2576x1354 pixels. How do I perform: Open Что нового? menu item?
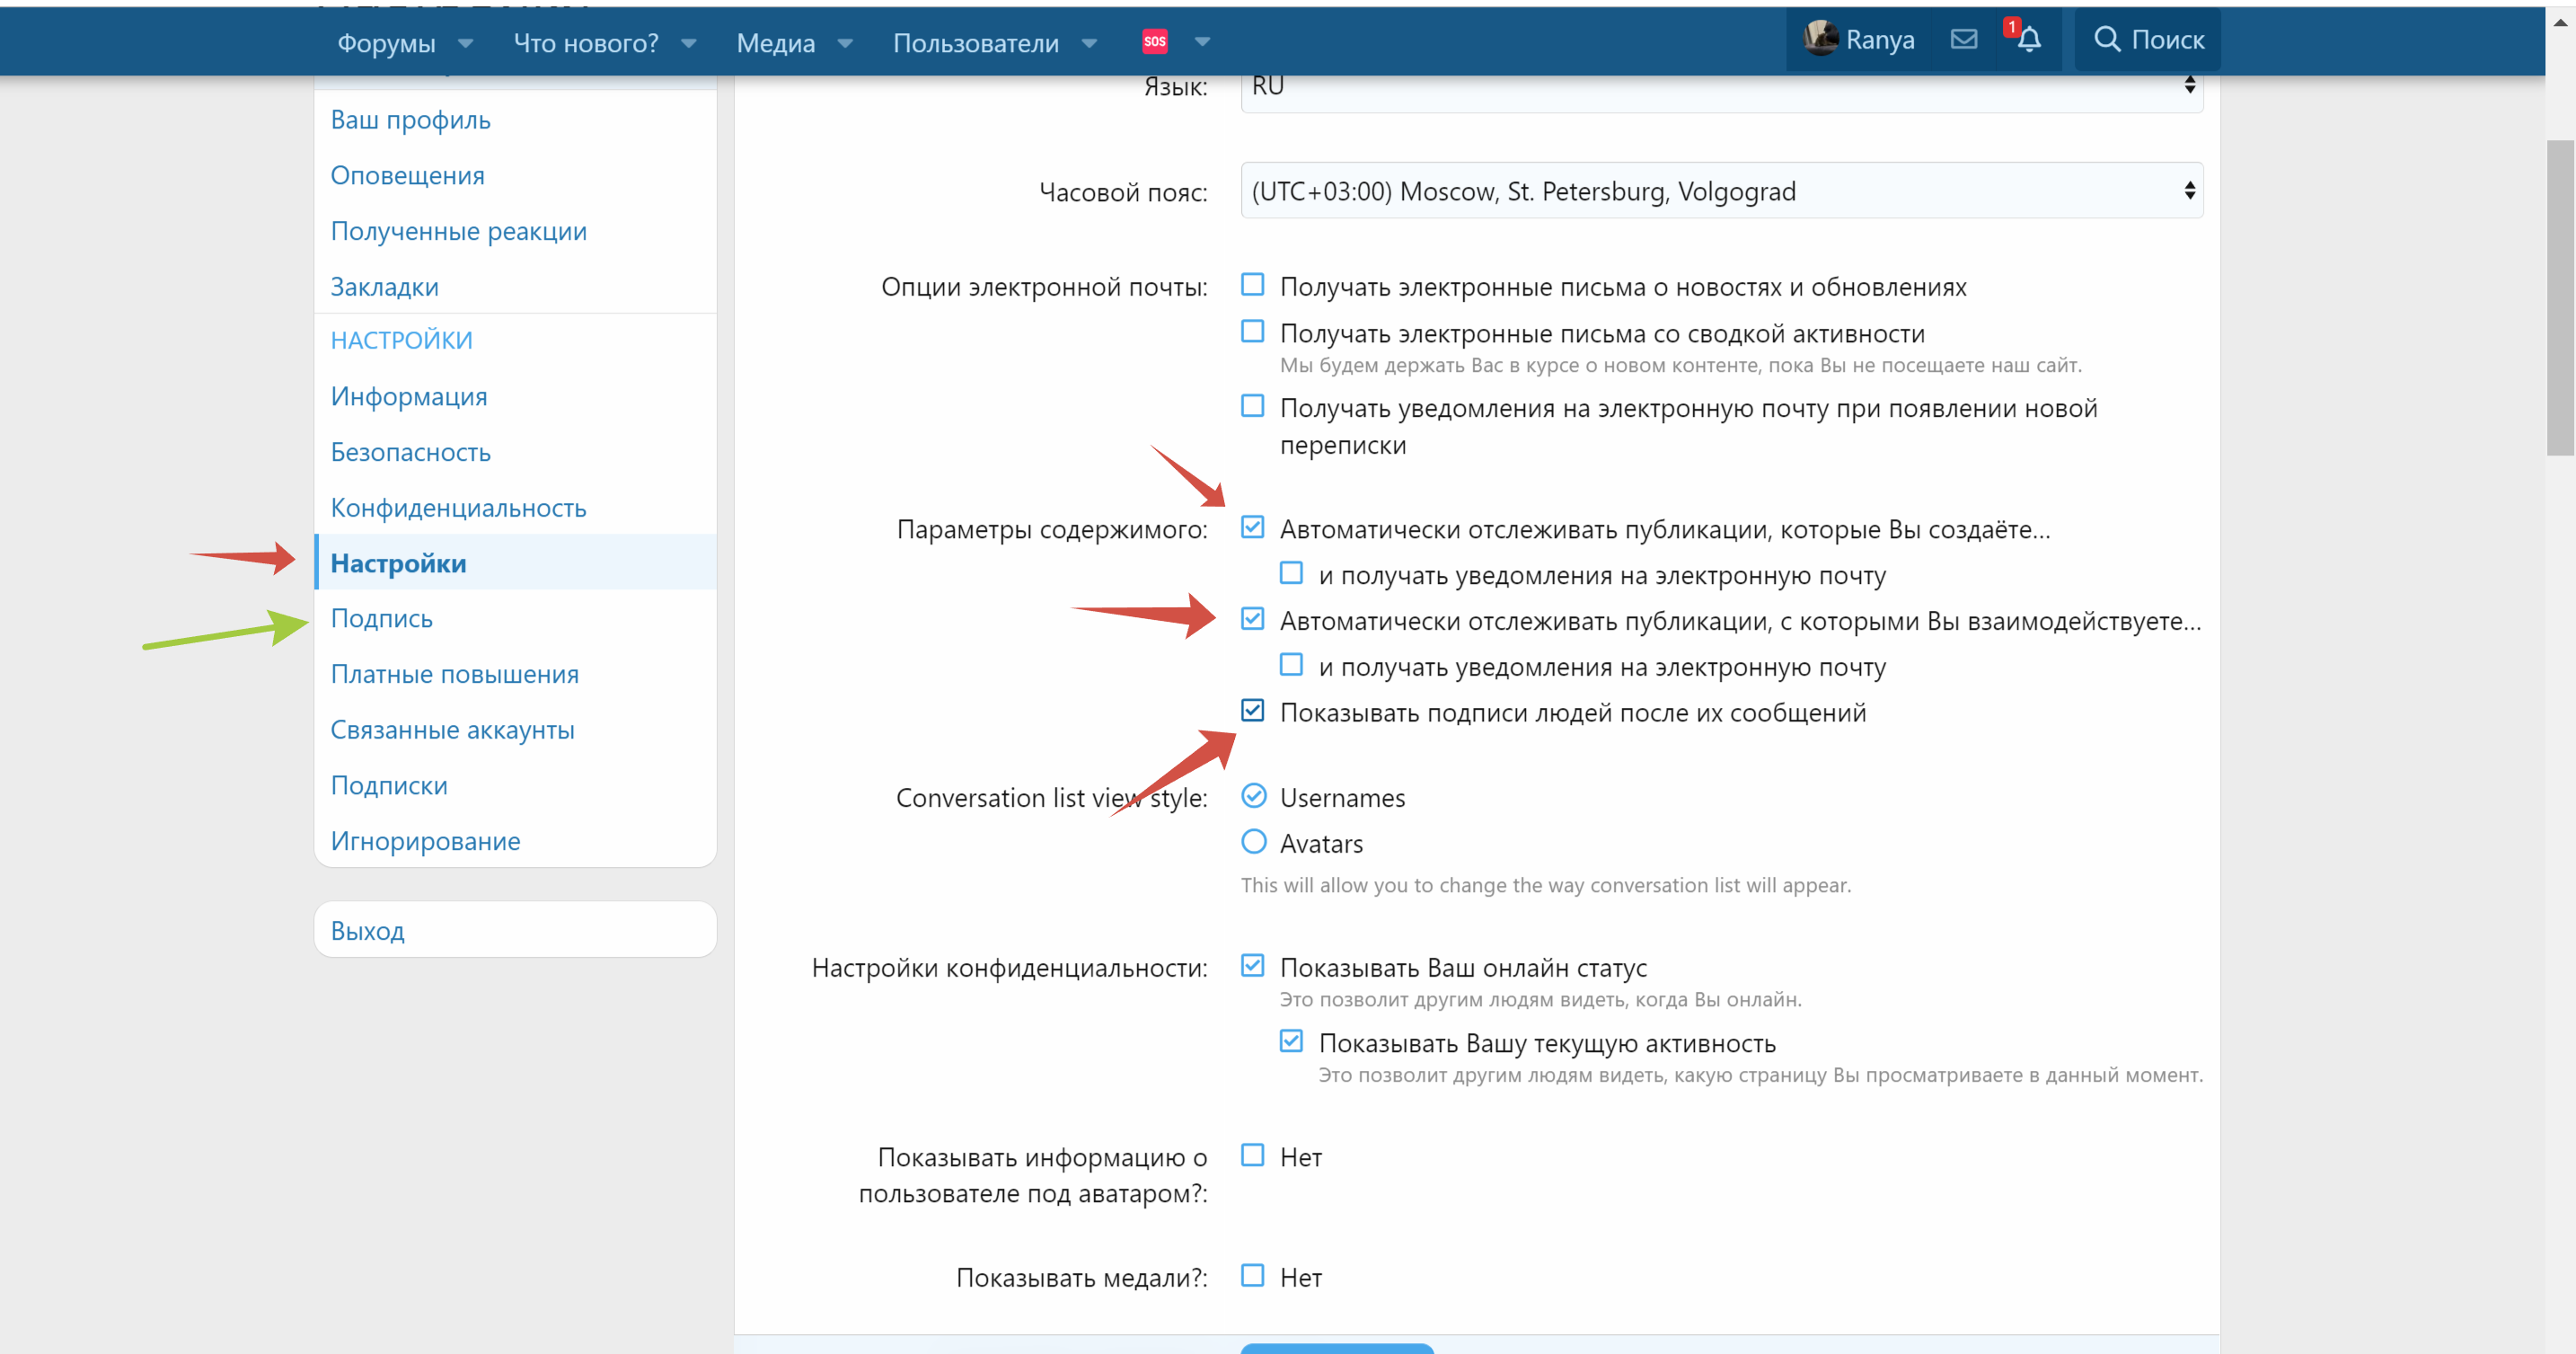pyautogui.click(x=585, y=43)
